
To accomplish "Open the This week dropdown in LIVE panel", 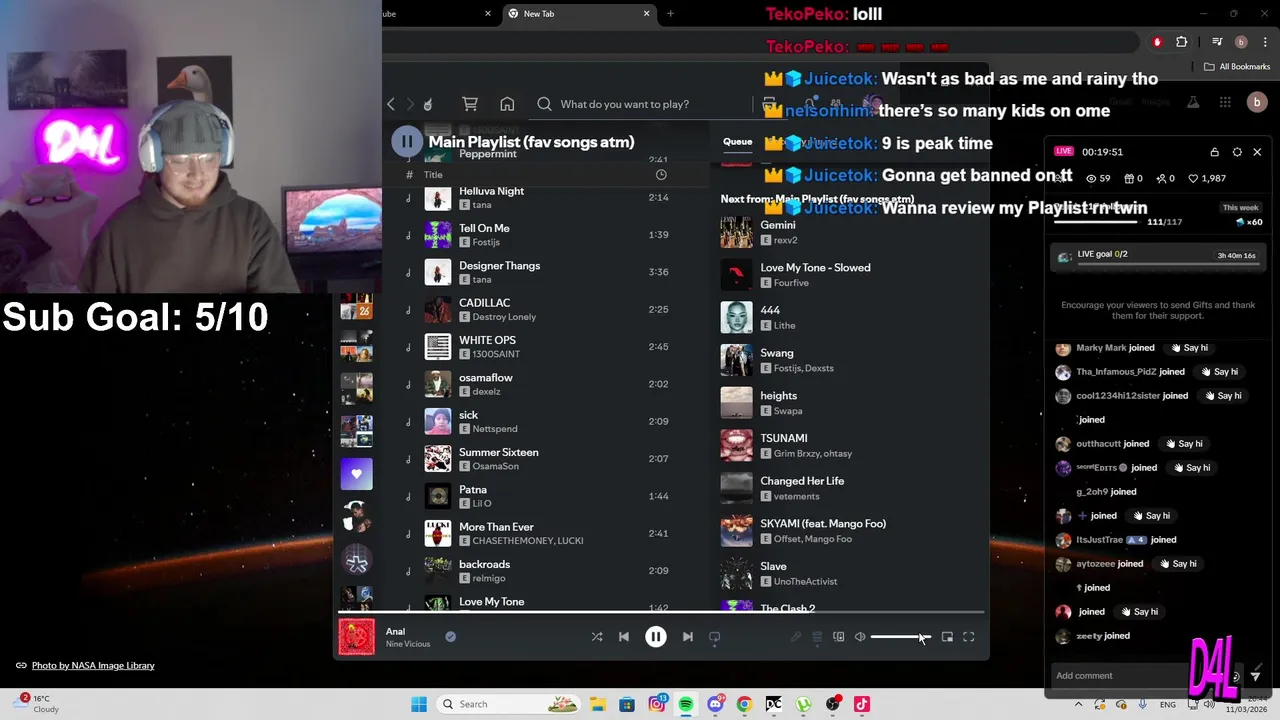I will click(x=1241, y=208).
